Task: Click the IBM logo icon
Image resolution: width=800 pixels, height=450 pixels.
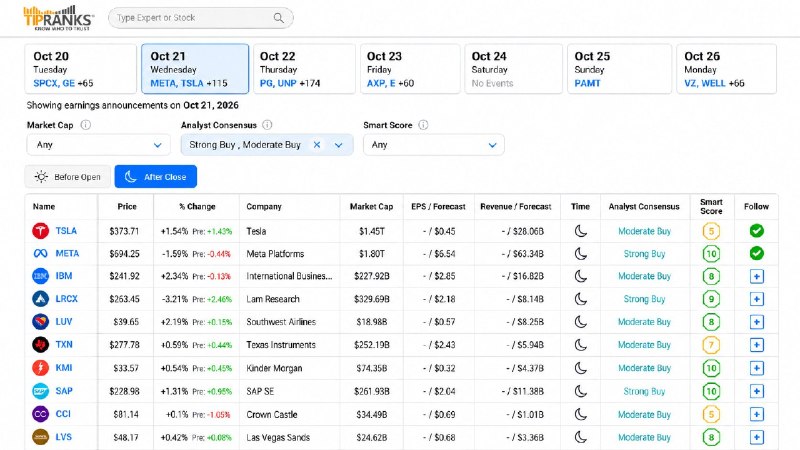Action: pyautogui.click(x=40, y=276)
